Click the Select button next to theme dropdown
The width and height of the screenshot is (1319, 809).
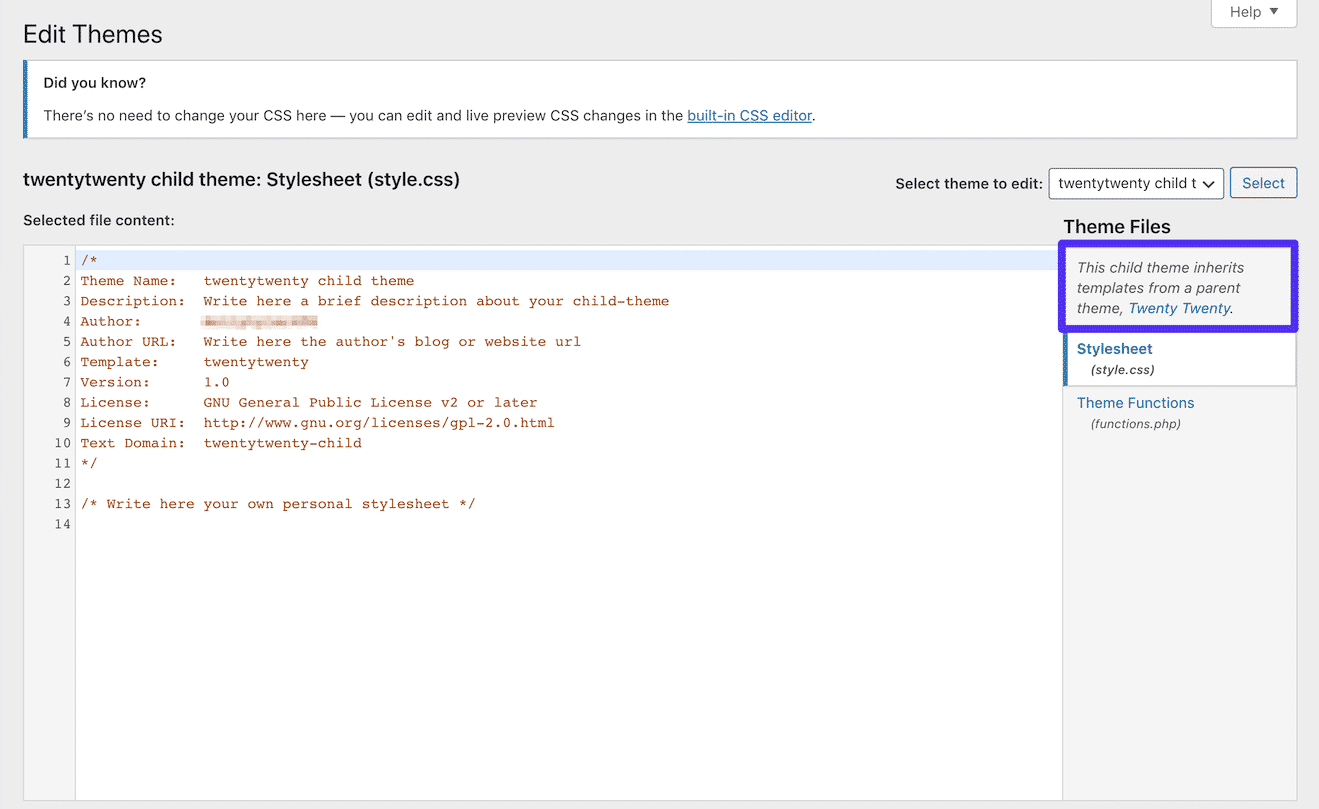click(1262, 183)
